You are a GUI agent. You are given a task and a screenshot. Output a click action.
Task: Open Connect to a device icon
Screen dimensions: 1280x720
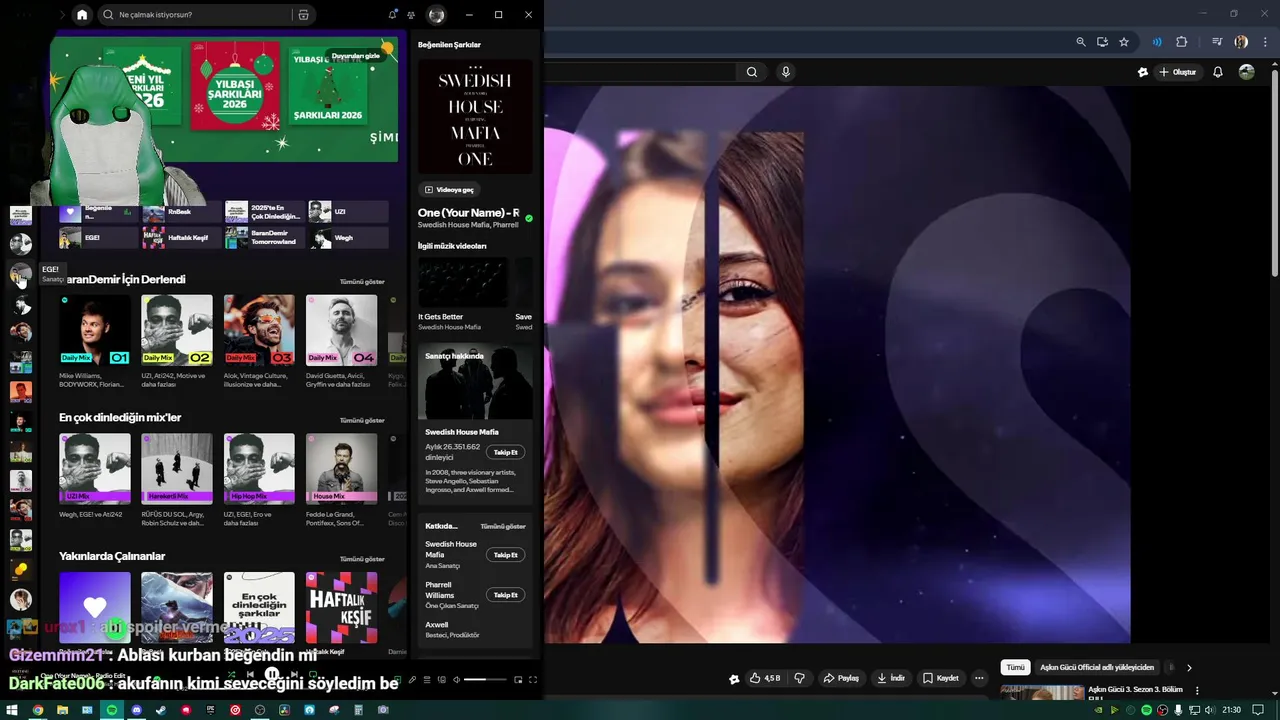point(442,680)
